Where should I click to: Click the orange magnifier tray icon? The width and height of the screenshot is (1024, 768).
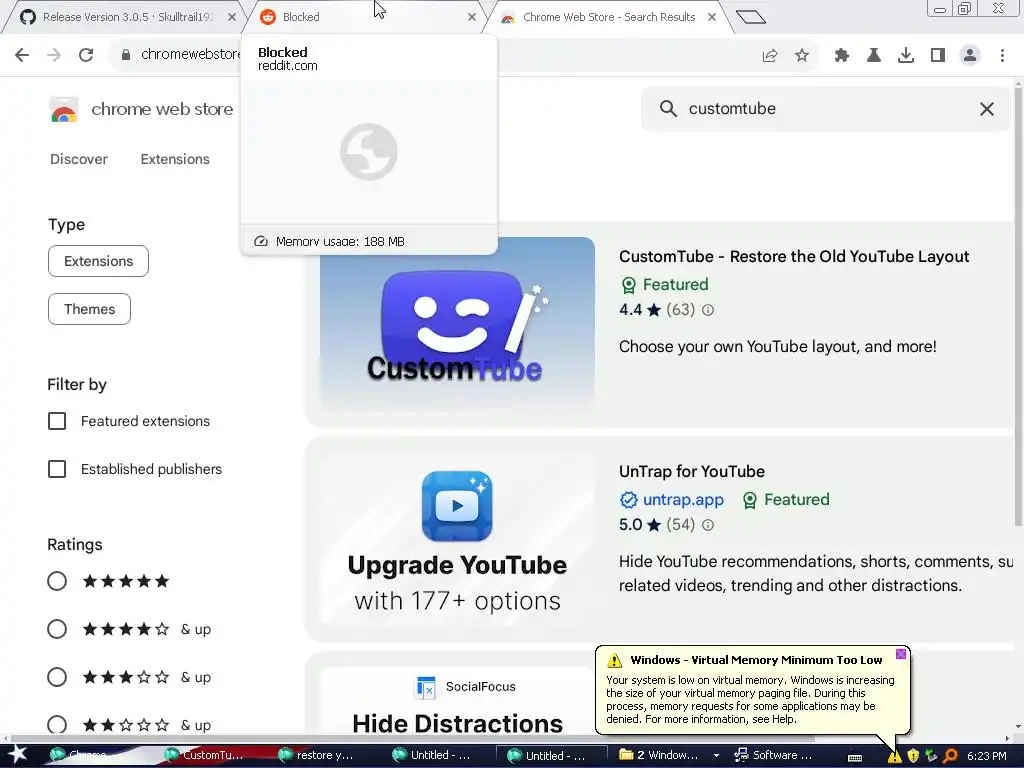tap(950, 756)
